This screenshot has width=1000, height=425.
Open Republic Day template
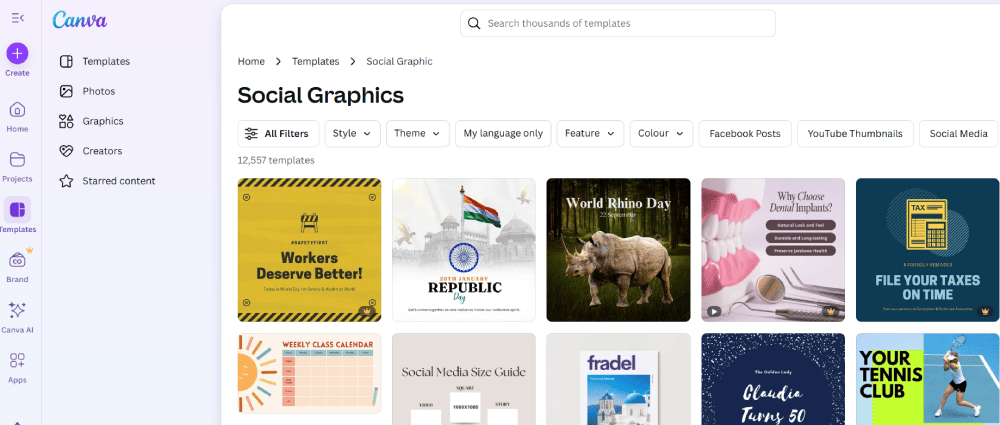tap(464, 250)
